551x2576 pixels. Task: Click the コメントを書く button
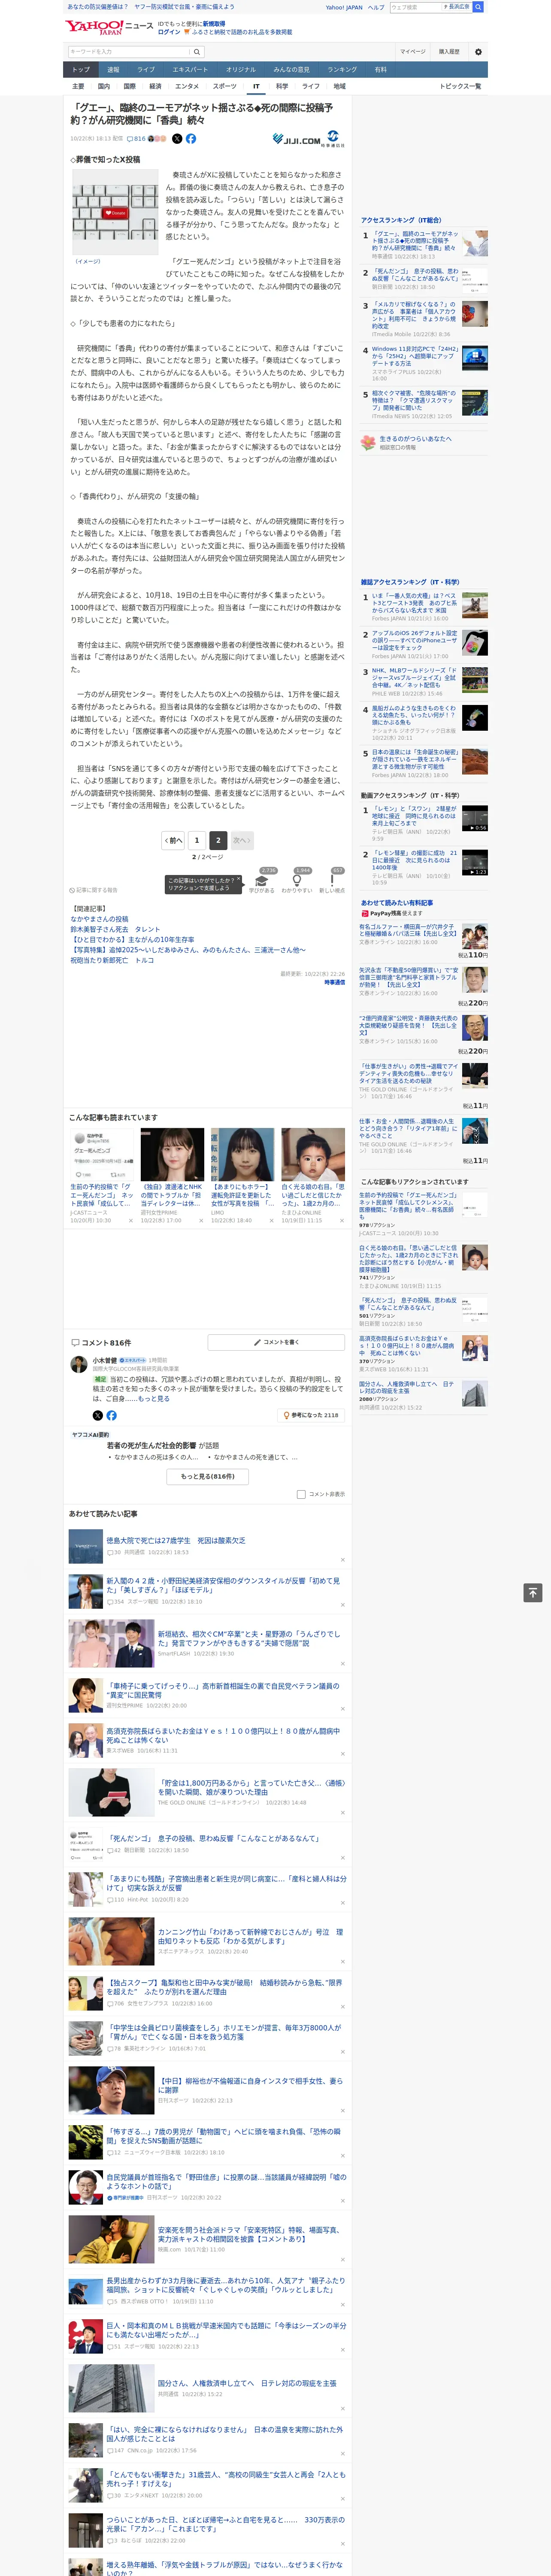(x=276, y=1342)
